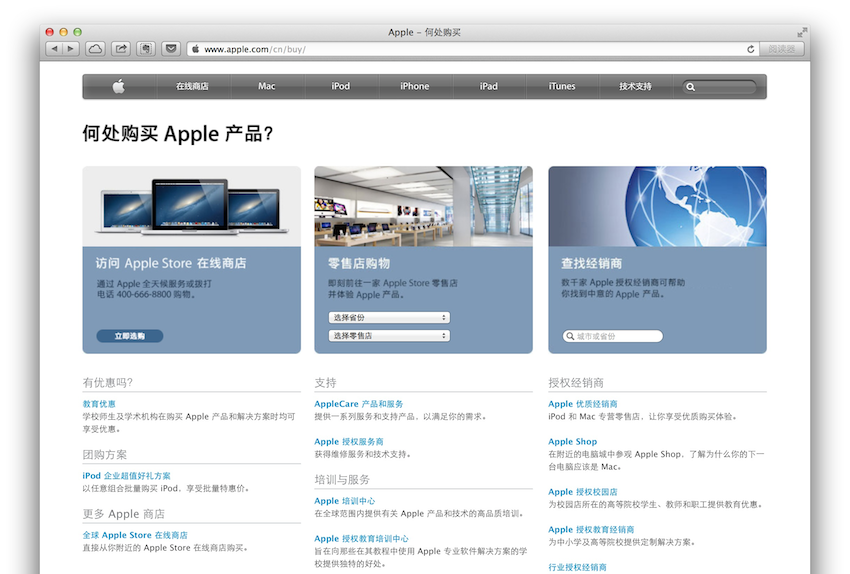Click the 城市或省份 search field

click(613, 336)
